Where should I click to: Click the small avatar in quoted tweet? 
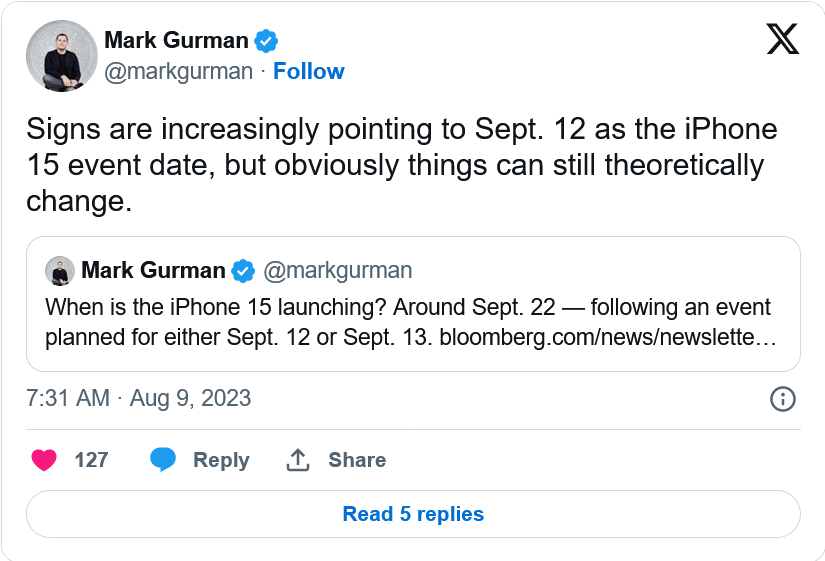pos(60,271)
